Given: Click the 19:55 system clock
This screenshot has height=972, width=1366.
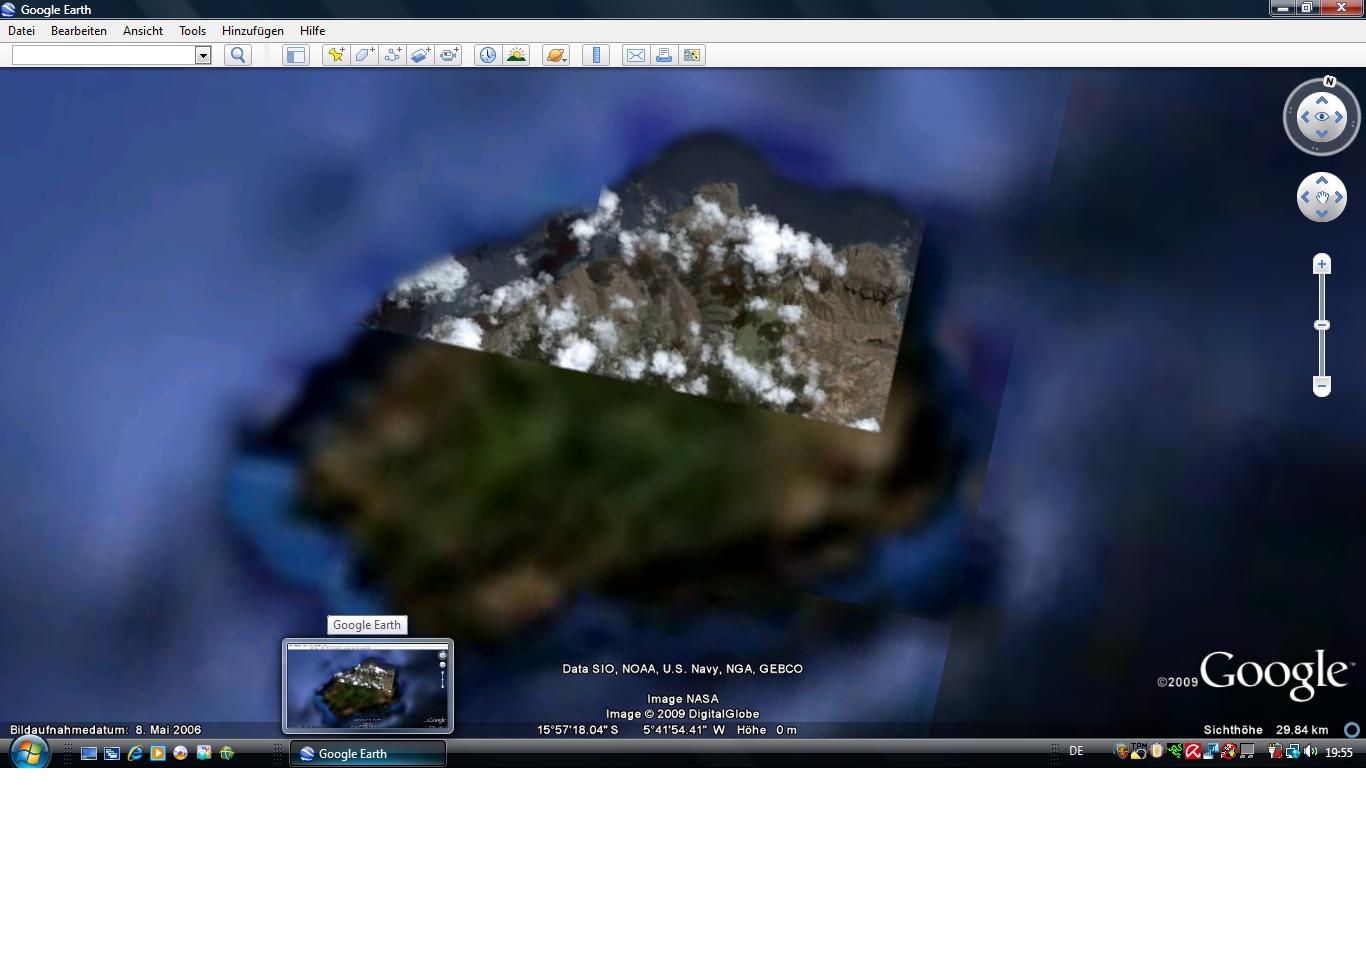Looking at the screenshot, I should point(1339,752).
